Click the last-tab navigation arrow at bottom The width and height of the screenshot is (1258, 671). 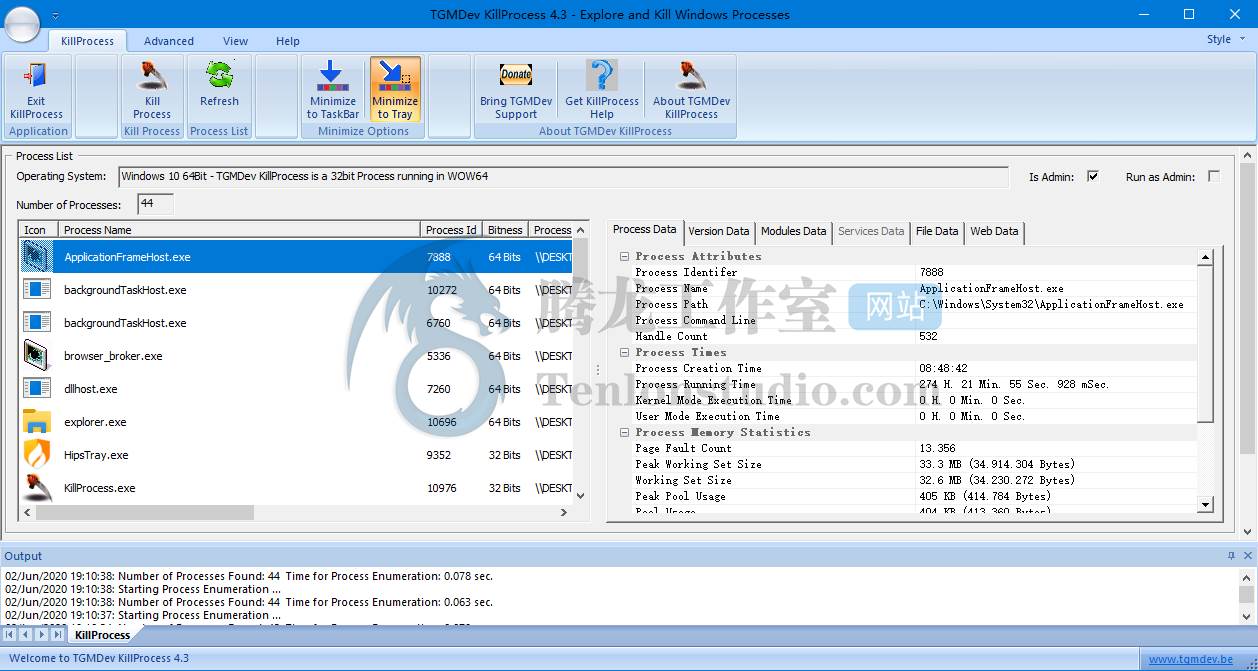(58, 635)
